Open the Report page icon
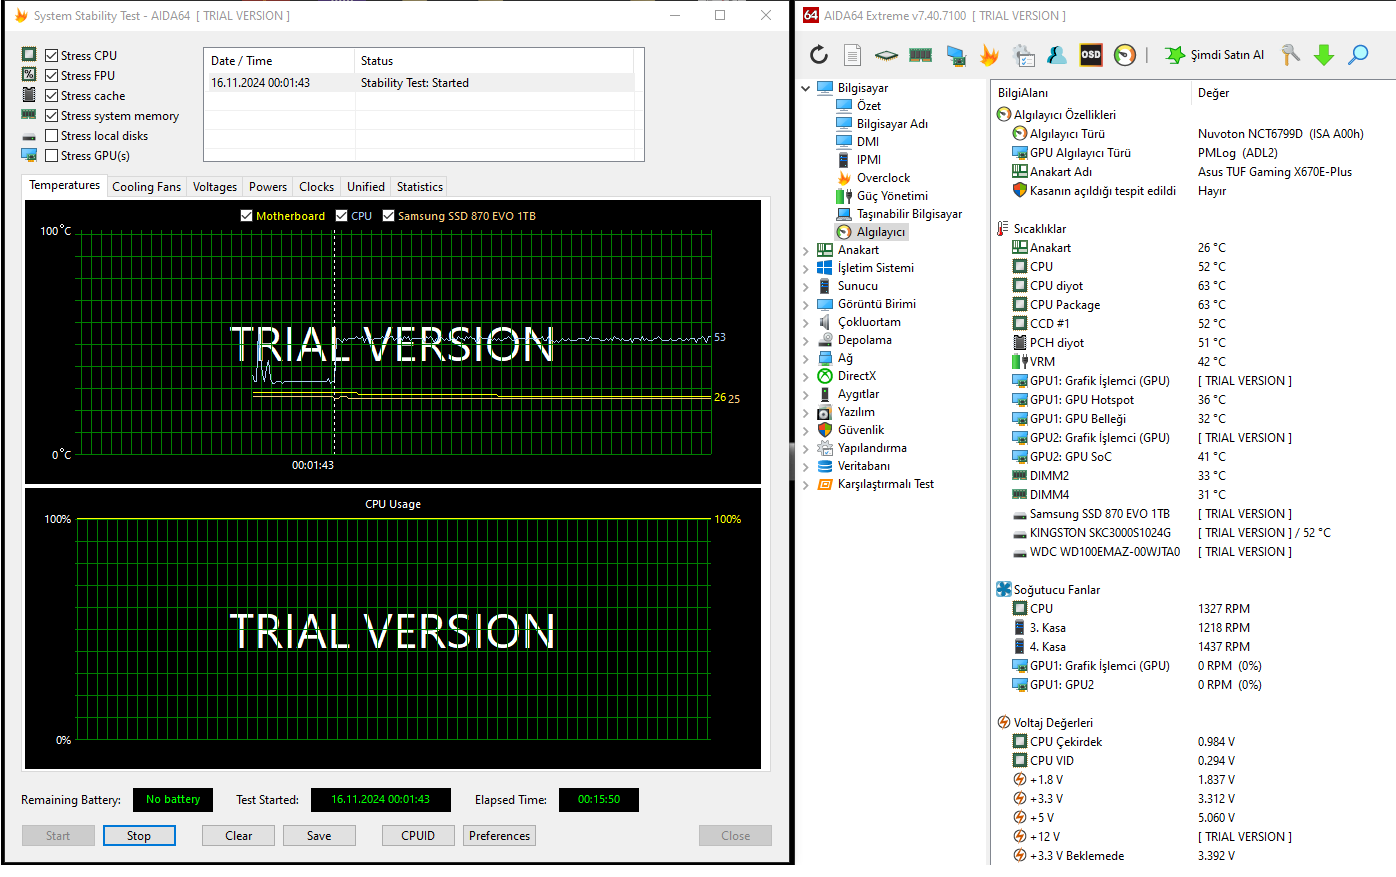The image size is (1396, 877). pyautogui.click(x=852, y=55)
